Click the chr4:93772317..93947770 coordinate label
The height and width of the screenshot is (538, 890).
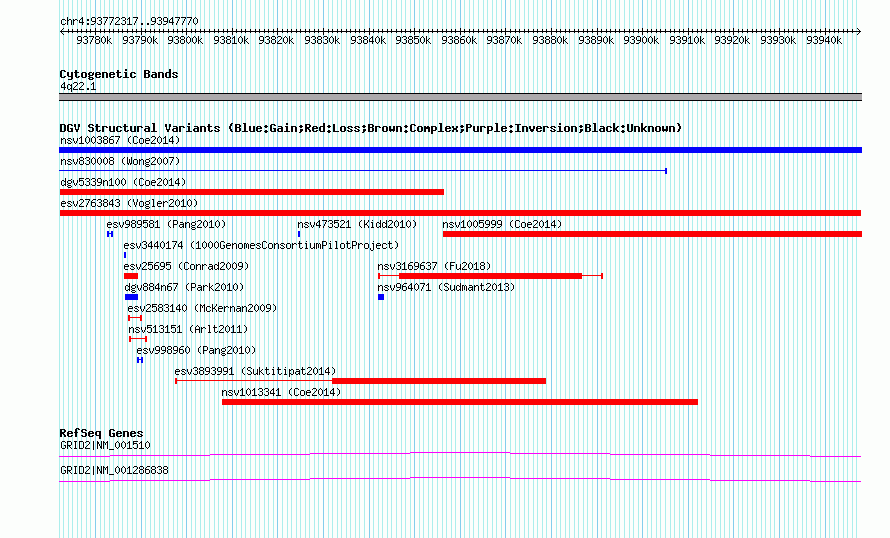(129, 22)
